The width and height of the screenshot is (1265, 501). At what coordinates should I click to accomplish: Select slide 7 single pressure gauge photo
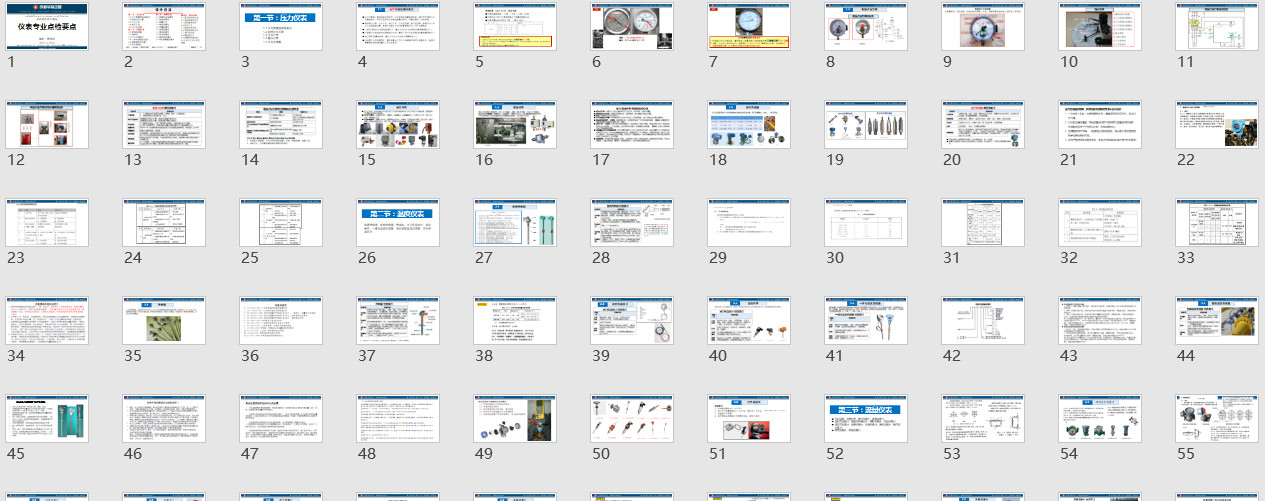pos(749,27)
